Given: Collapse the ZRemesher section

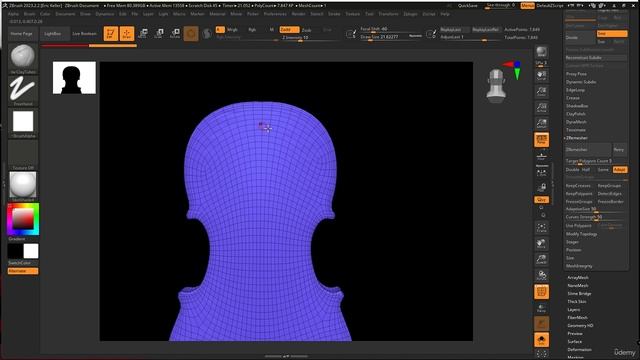Looking at the screenshot, I should click(x=577, y=138).
